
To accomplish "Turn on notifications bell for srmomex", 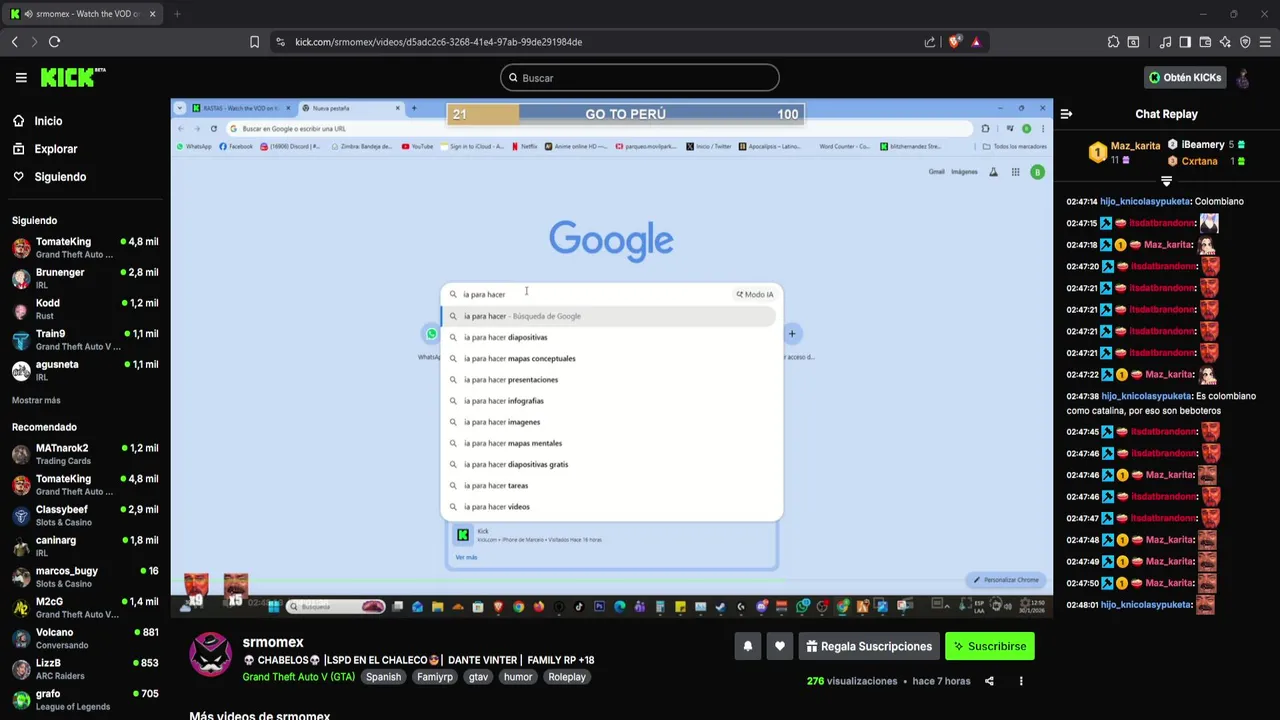I will coord(747,646).
